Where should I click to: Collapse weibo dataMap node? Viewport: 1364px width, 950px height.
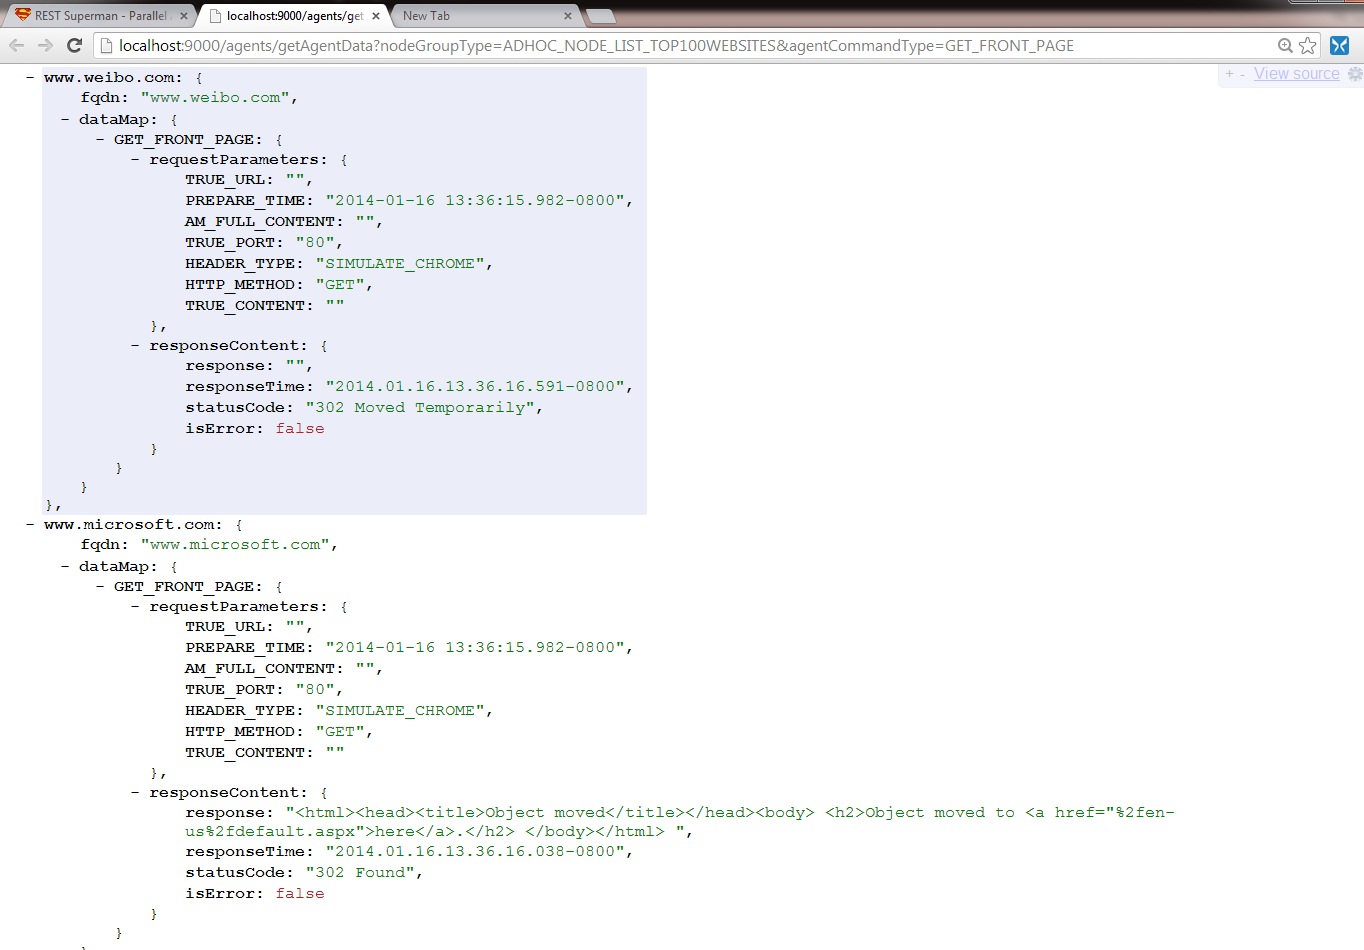(65, 119)
